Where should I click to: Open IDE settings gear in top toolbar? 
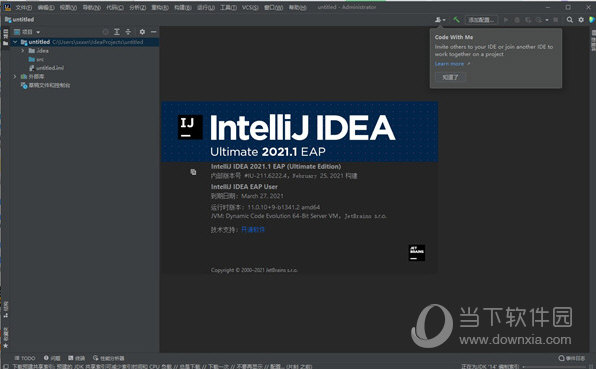point(581,20)
